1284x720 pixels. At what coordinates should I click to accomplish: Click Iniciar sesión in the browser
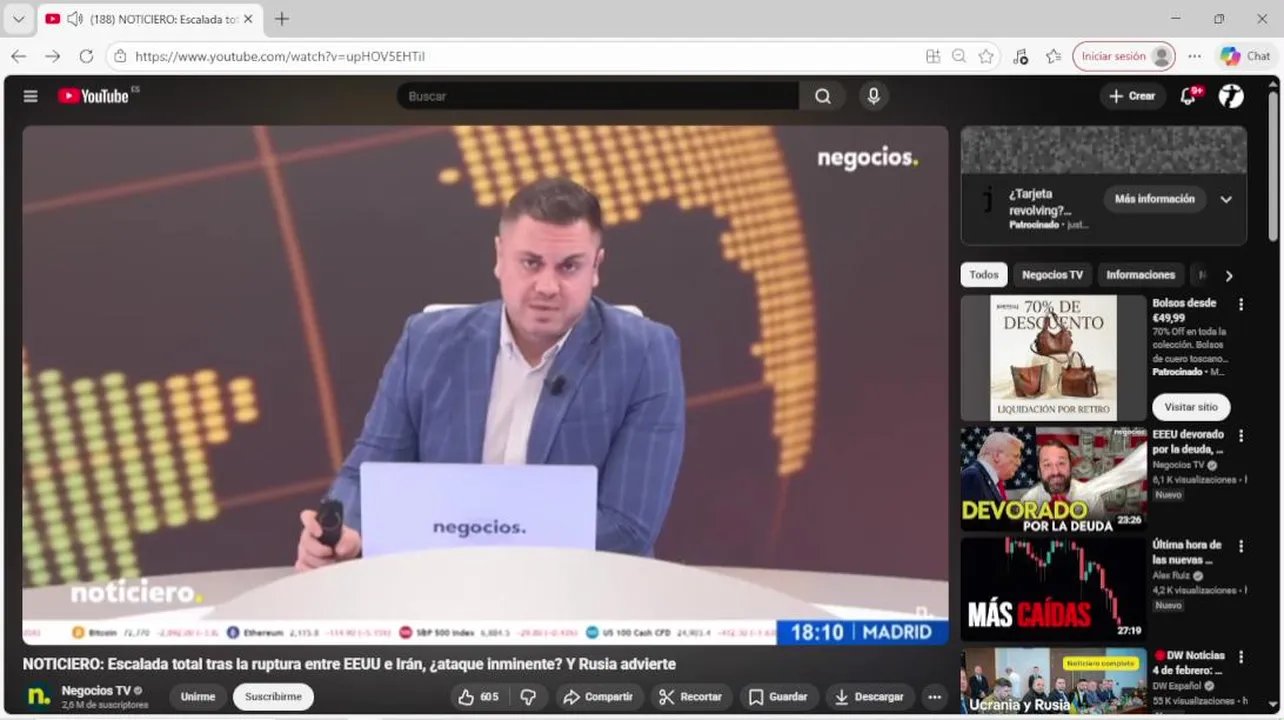coord(1124,56)
